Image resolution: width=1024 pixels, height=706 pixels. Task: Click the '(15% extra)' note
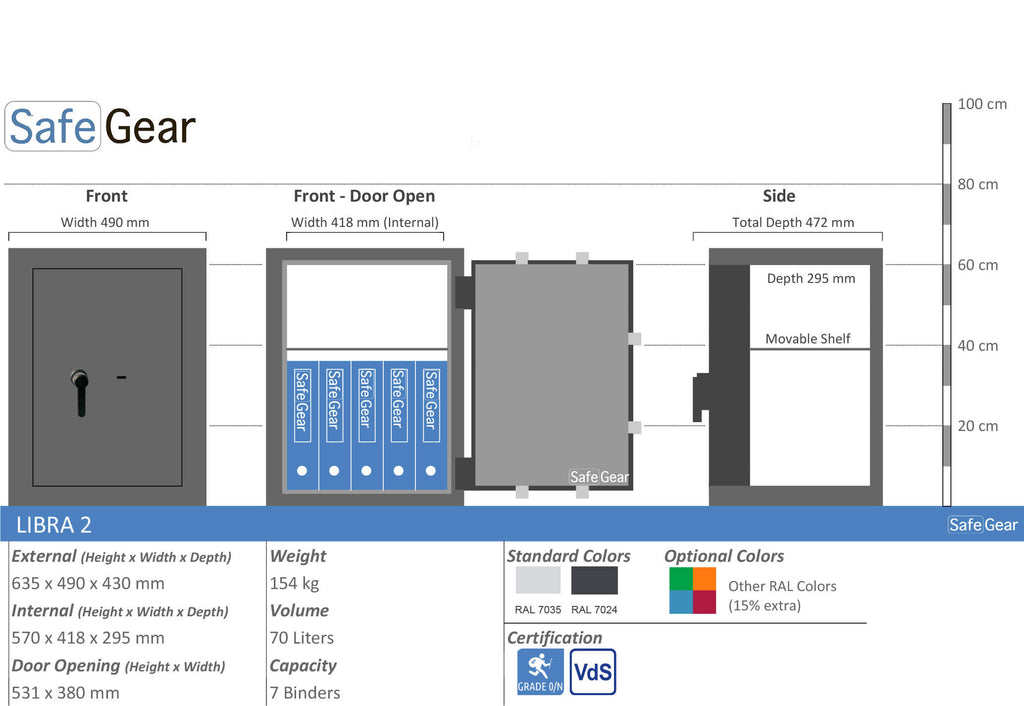(x=764, y=605)
